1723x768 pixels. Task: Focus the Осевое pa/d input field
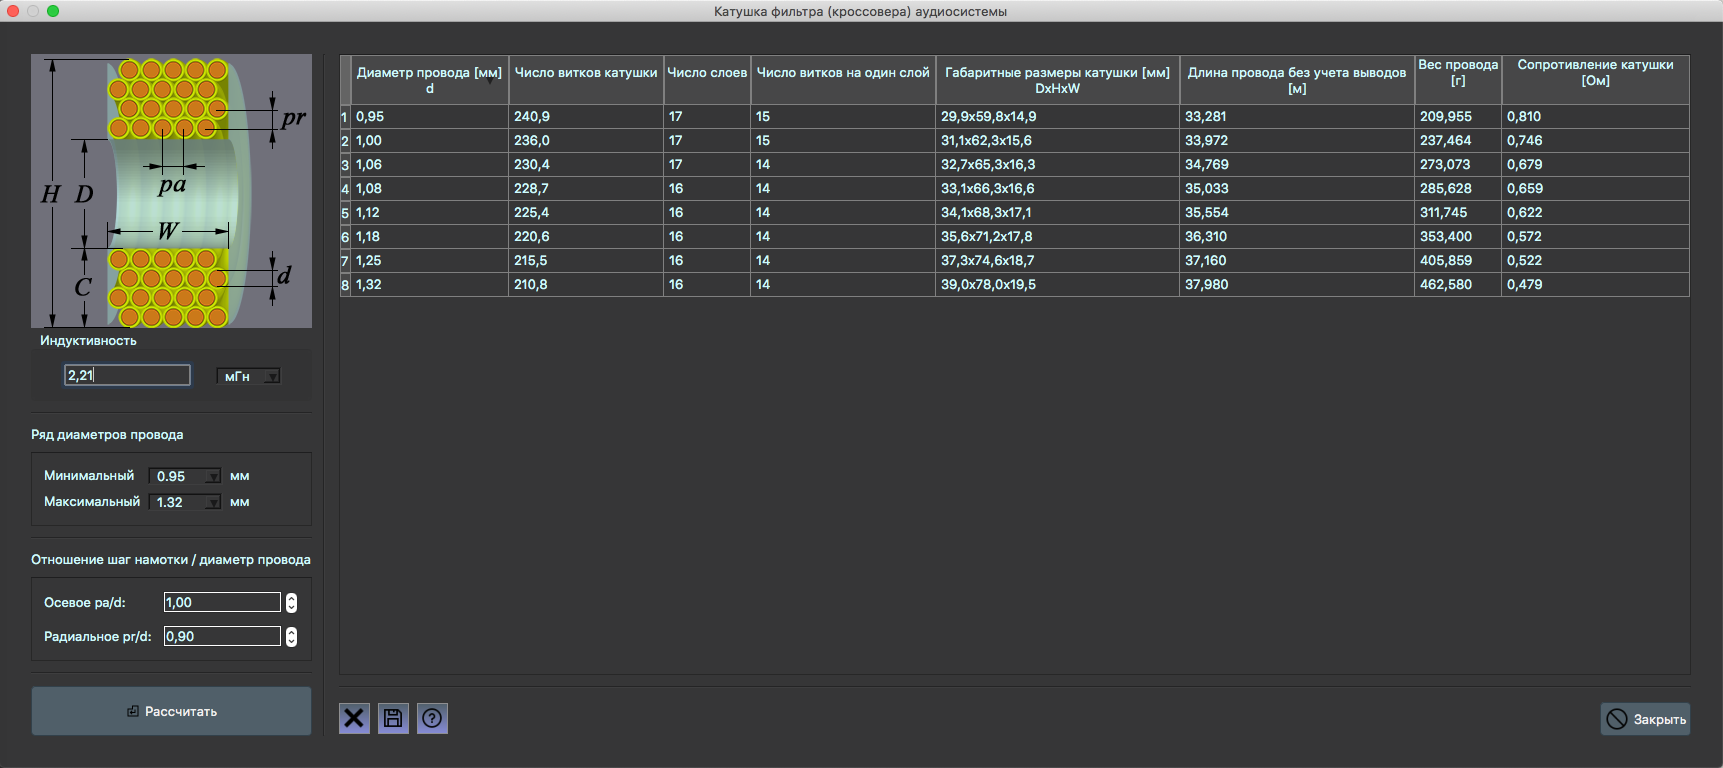tap(222, 602)
